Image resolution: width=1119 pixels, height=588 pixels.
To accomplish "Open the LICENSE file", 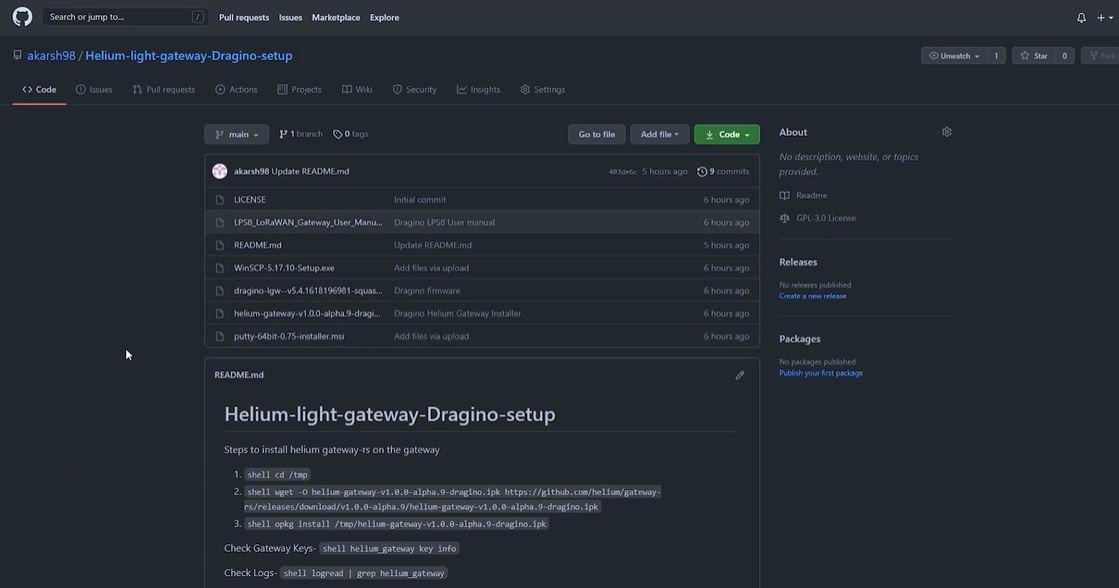I will (x=250, y=200).
